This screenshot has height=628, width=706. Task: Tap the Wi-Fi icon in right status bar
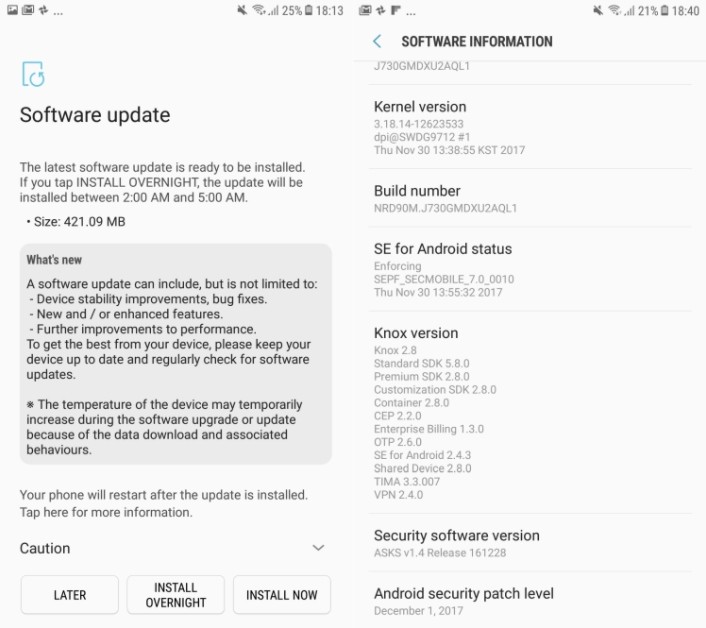point(615,10)
